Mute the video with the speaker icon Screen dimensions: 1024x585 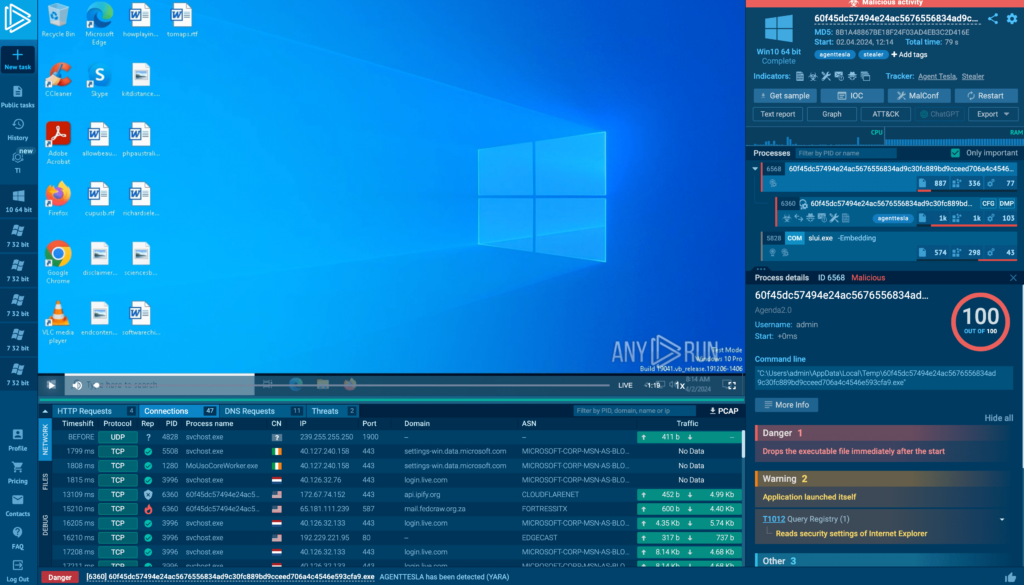(x=76, y=384)
